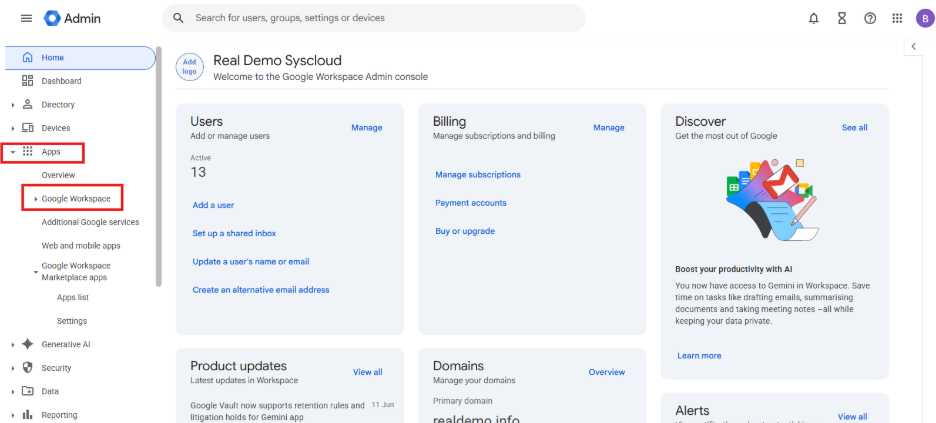Screen dimensions: 936x423
Task: Click Learn more in Discover card
Action: tap(699, 356)
